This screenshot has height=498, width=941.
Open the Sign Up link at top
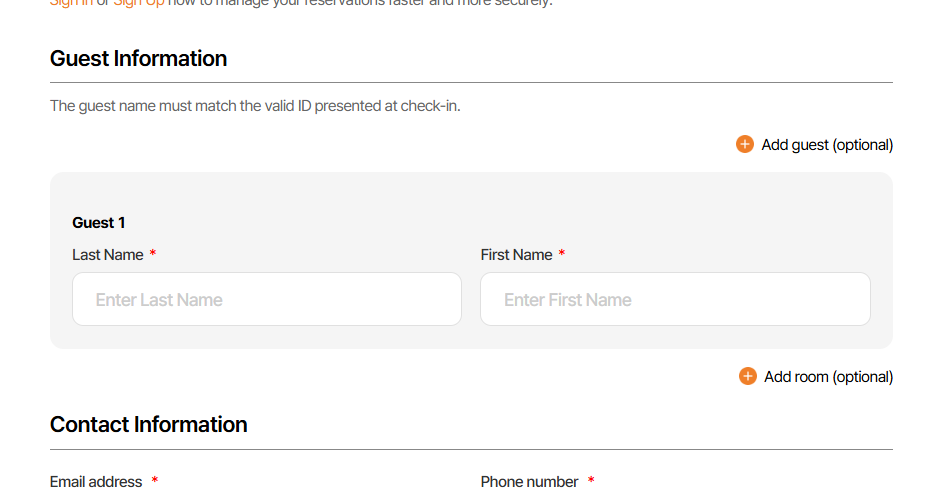pyautogui.click(x=138, y=3)
